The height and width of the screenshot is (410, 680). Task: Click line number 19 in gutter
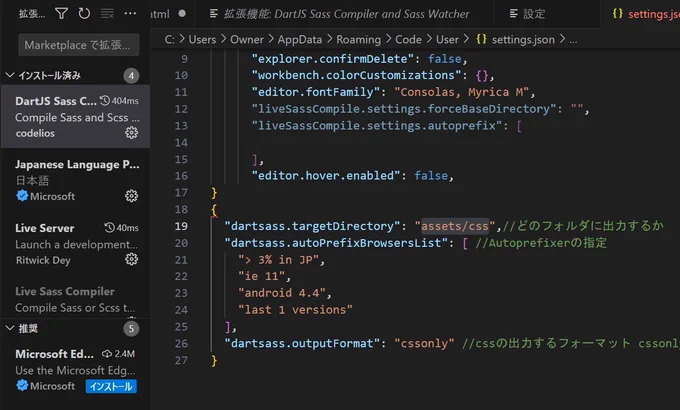point(181,226)
